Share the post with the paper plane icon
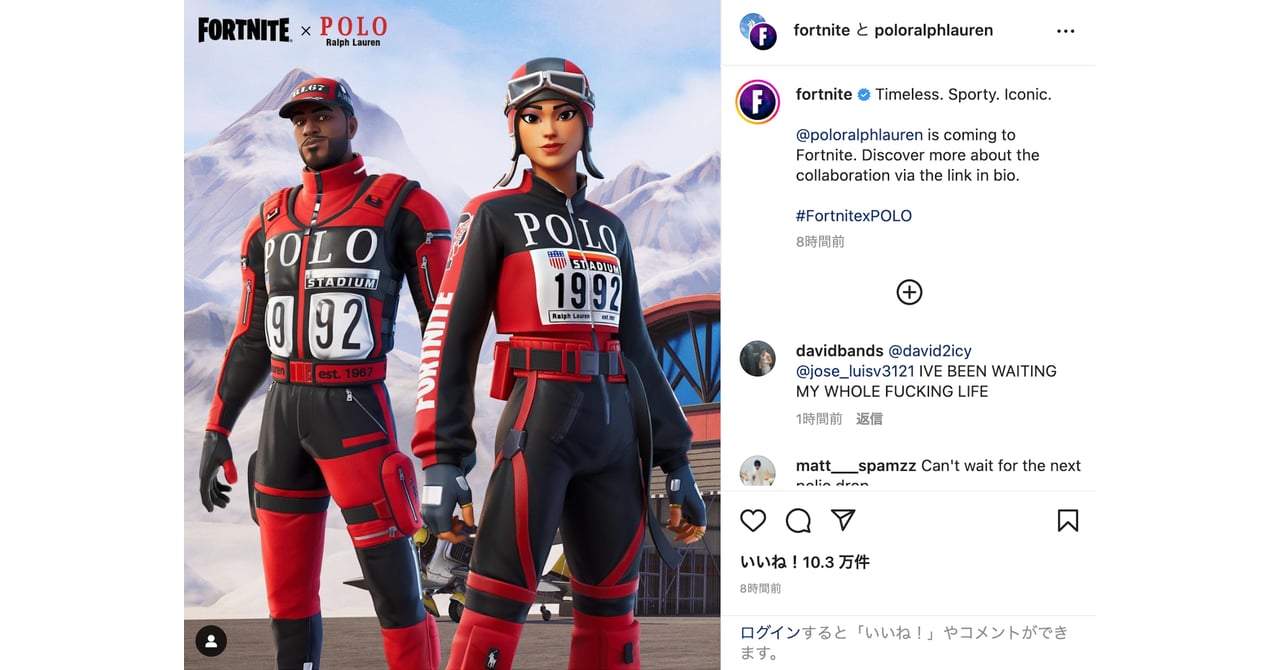This screenshot has width=1280, height=670. pyautogui.click(x=844, y=520)
